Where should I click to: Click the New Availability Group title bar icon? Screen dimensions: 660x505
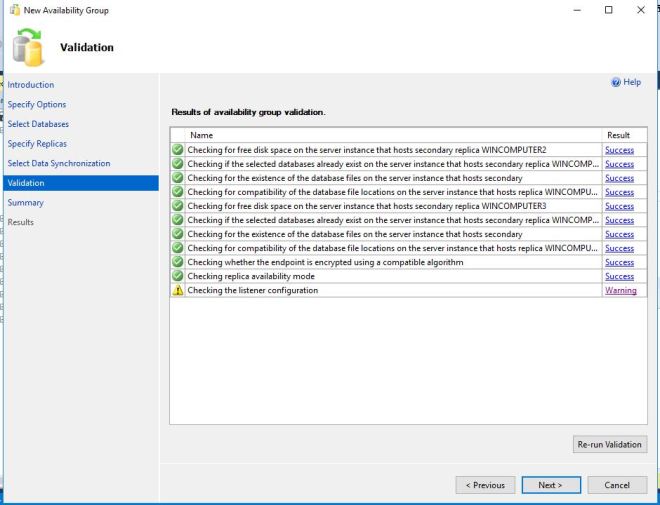(13, 10)
